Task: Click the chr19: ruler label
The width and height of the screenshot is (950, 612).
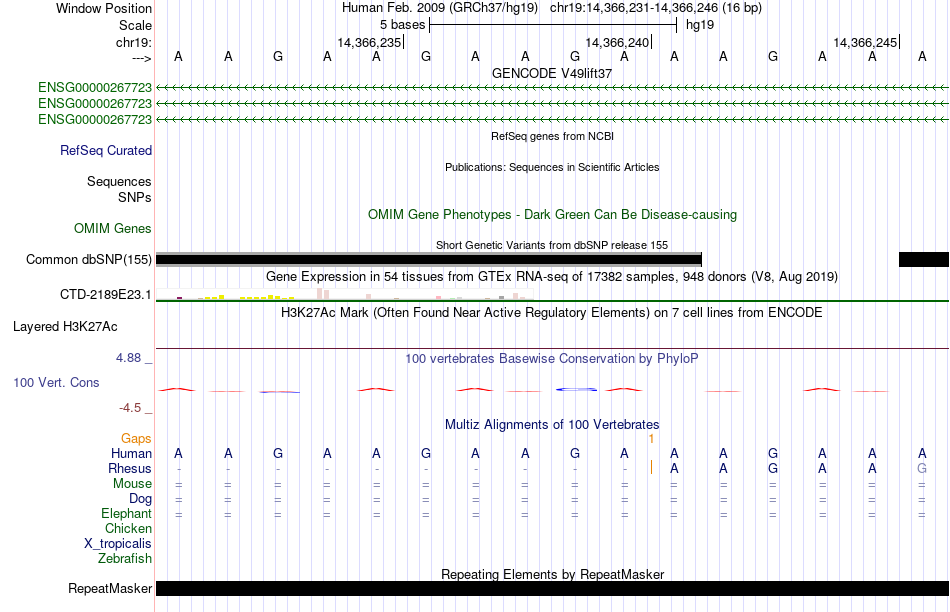Action: click(x=134, y=42)
